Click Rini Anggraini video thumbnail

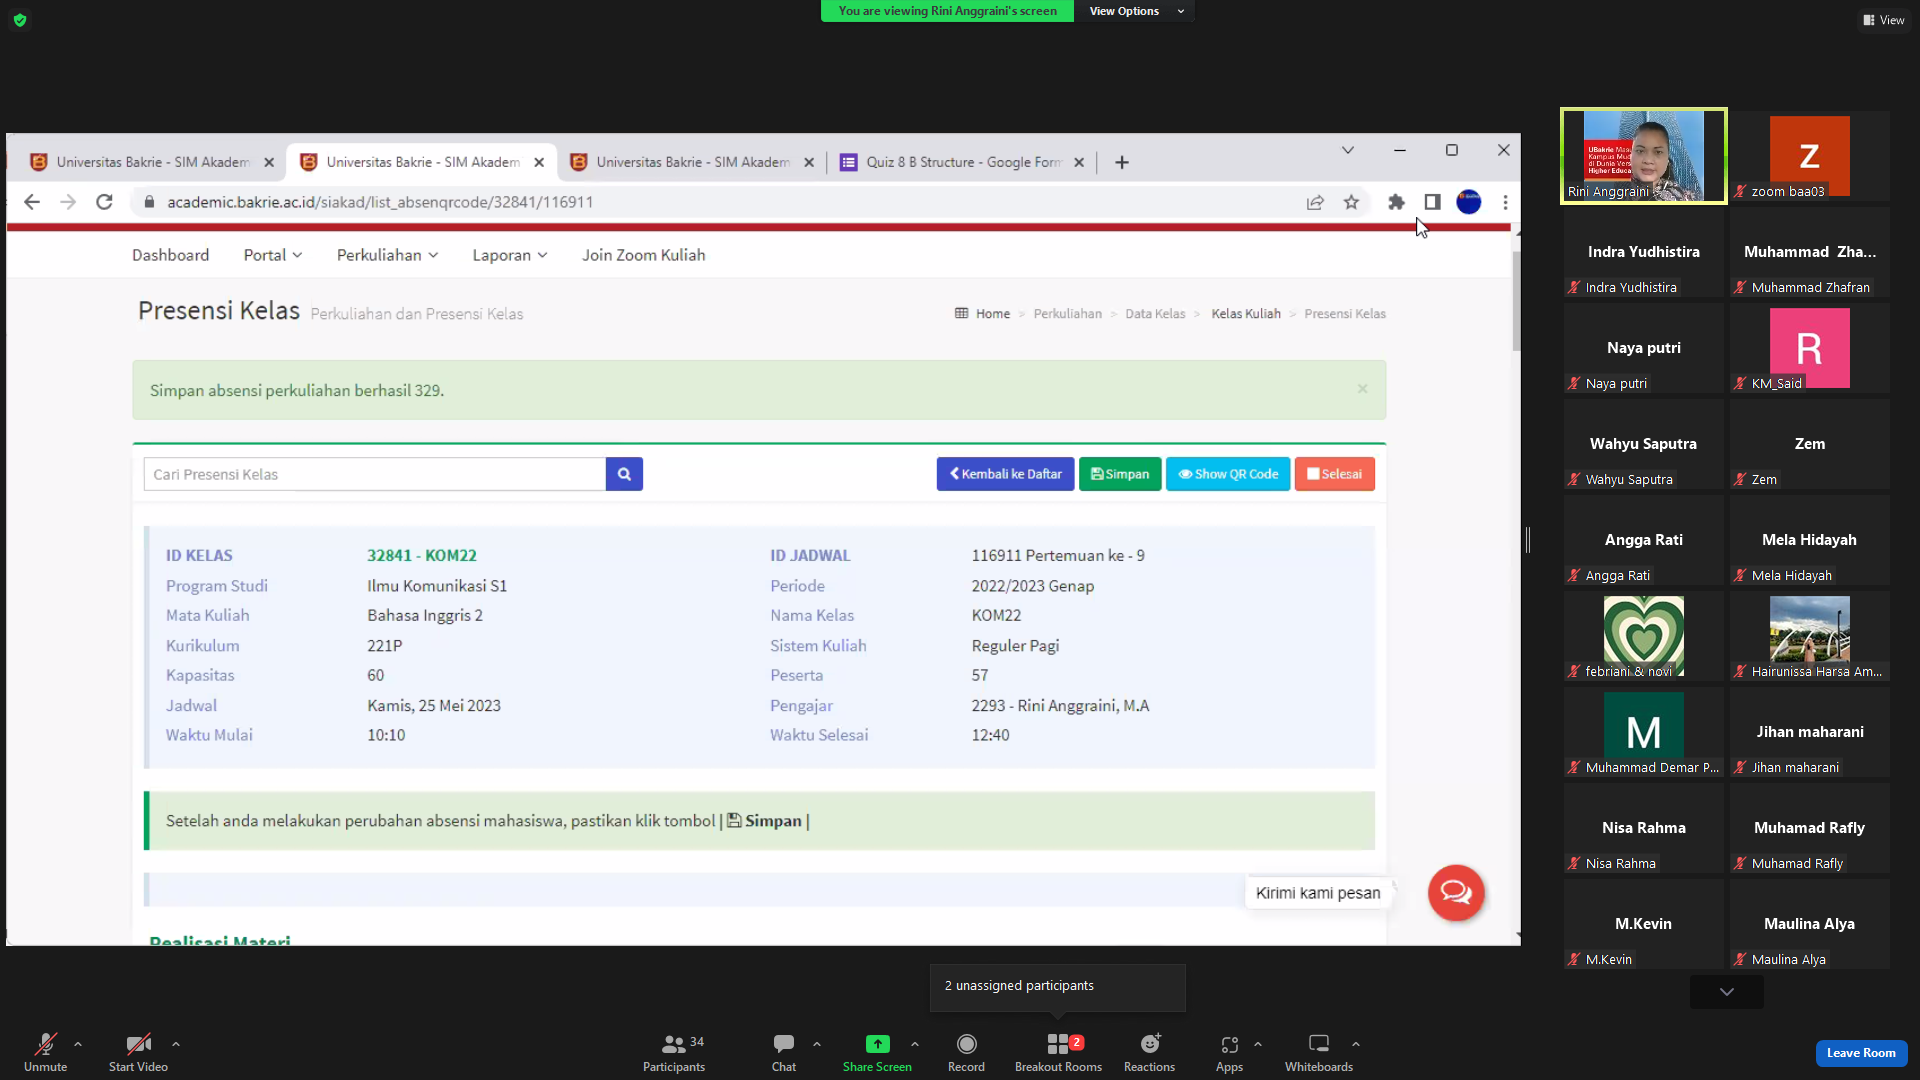tap(1644, 156)
